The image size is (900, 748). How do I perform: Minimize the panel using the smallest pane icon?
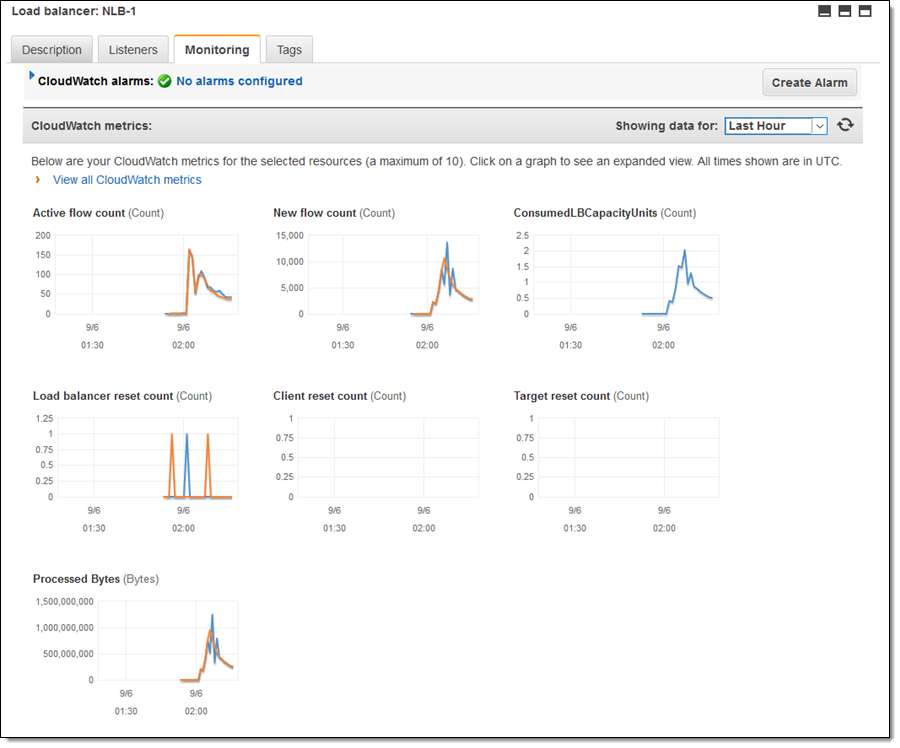(825, 11)
